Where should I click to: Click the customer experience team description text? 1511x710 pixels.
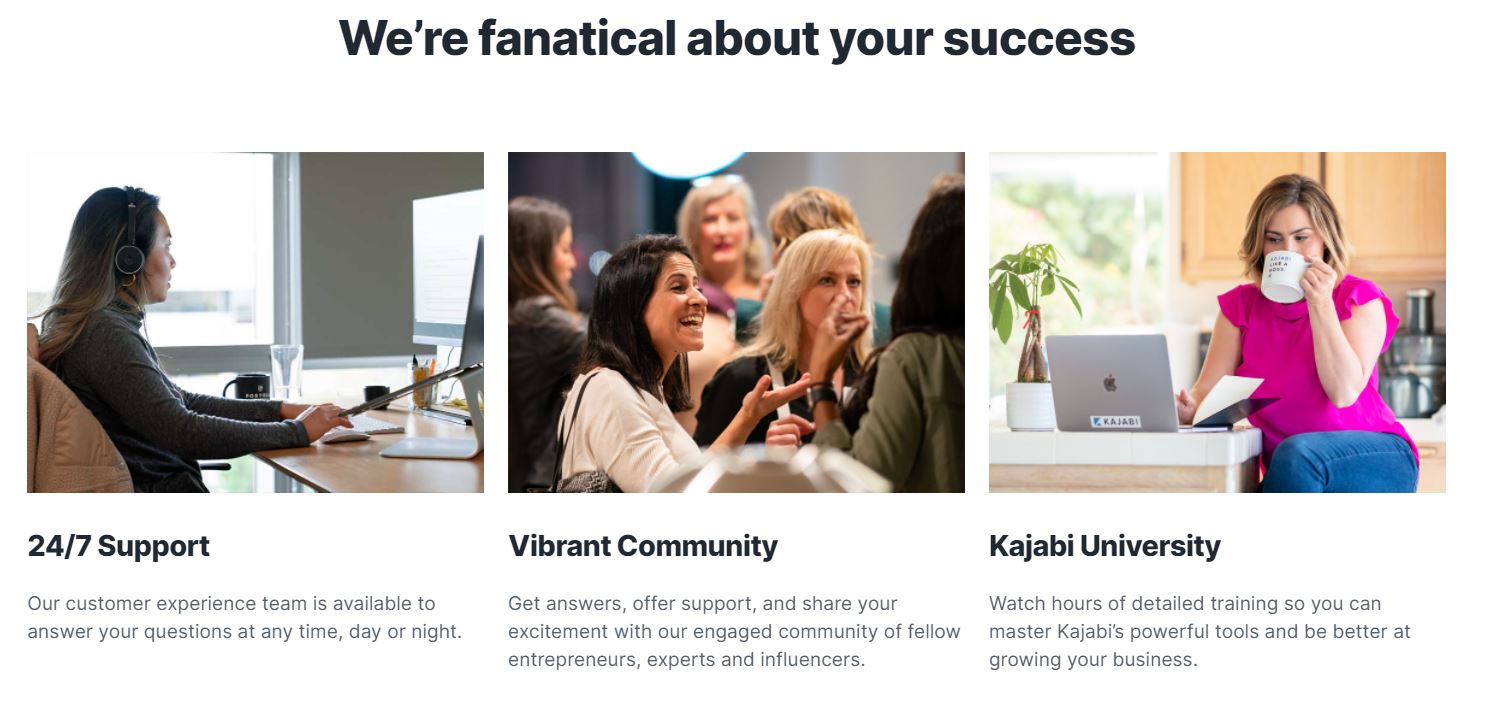click(x=244, y=617)
